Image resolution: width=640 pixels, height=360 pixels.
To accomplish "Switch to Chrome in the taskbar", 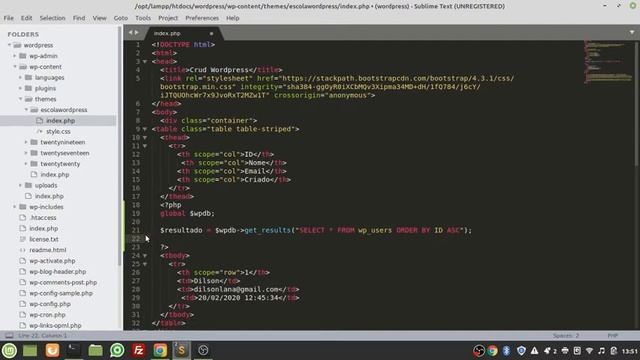I will pyautogui.click(x=160, y=350).
